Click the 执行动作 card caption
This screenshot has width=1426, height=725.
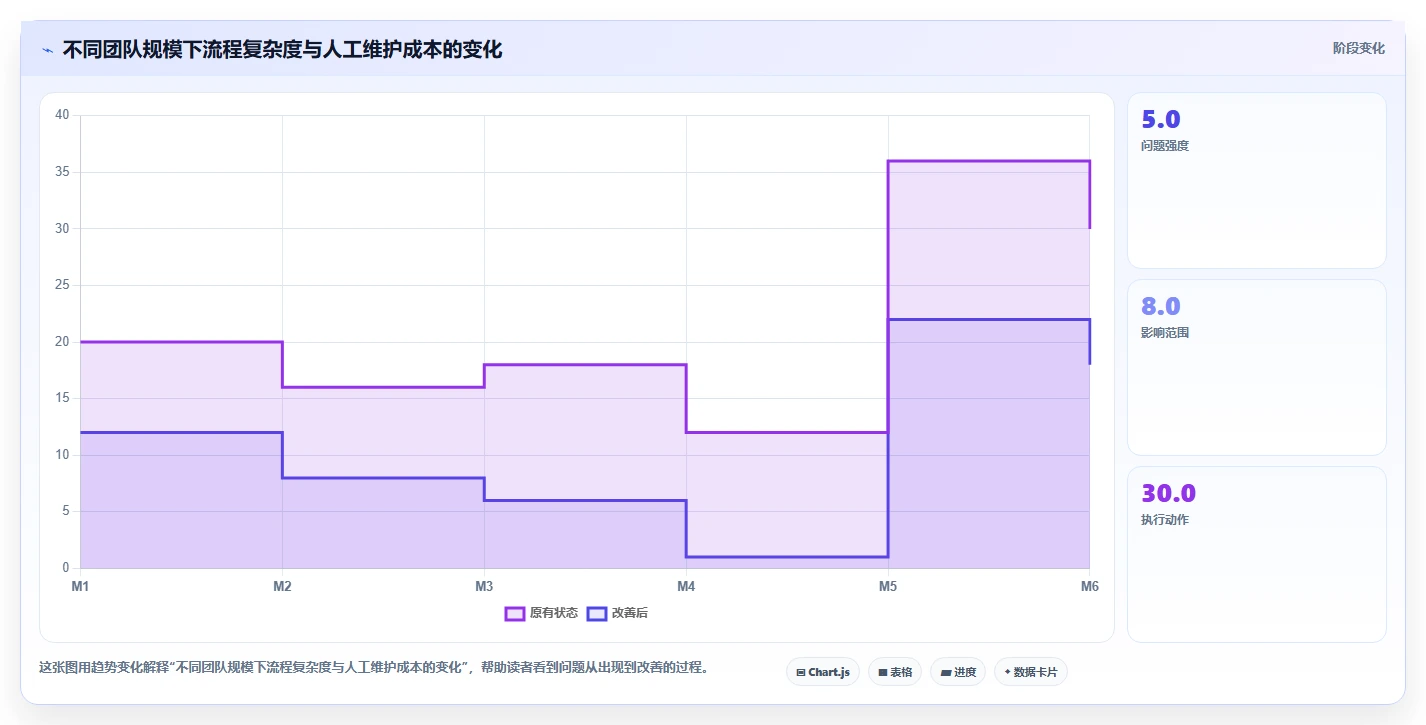1165,520
